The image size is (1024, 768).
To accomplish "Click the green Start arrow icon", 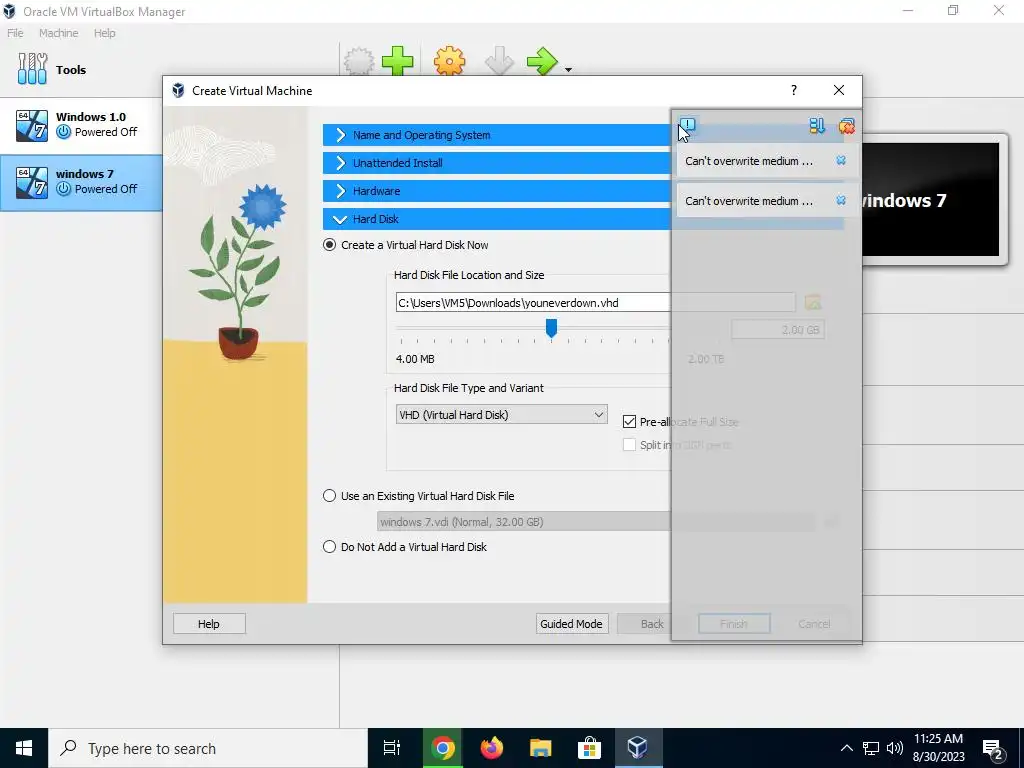I will tap(542, 62).
